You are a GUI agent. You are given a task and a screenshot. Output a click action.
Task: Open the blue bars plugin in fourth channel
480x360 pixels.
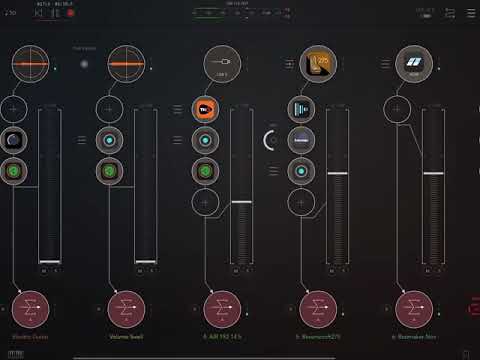click(301, 109)
